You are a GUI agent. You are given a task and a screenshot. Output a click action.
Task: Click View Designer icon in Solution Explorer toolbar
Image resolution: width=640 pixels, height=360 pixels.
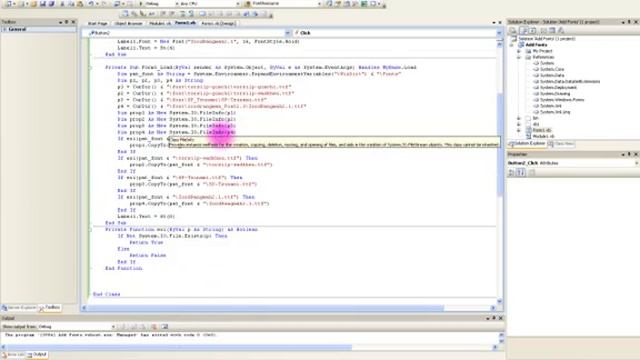[552, 30]
